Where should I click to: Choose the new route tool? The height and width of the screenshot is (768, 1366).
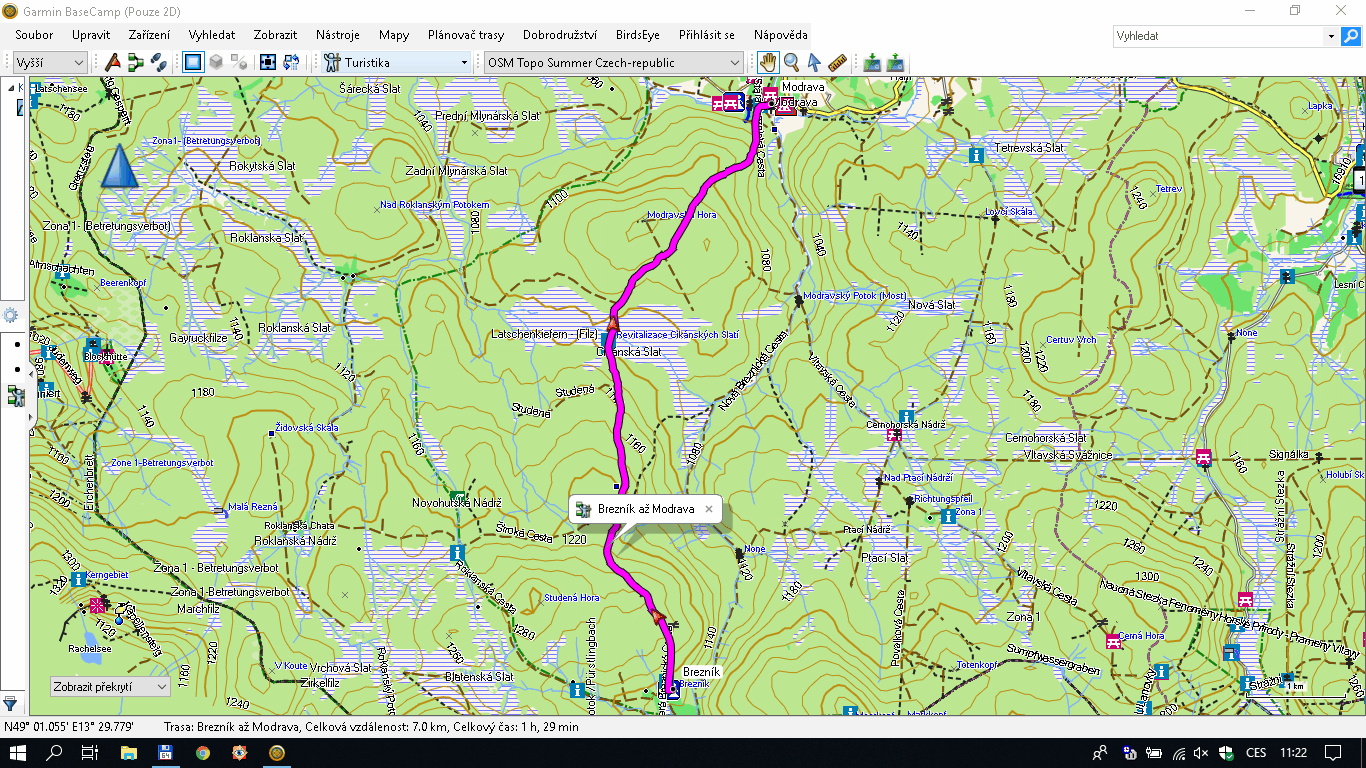[136, 62]
